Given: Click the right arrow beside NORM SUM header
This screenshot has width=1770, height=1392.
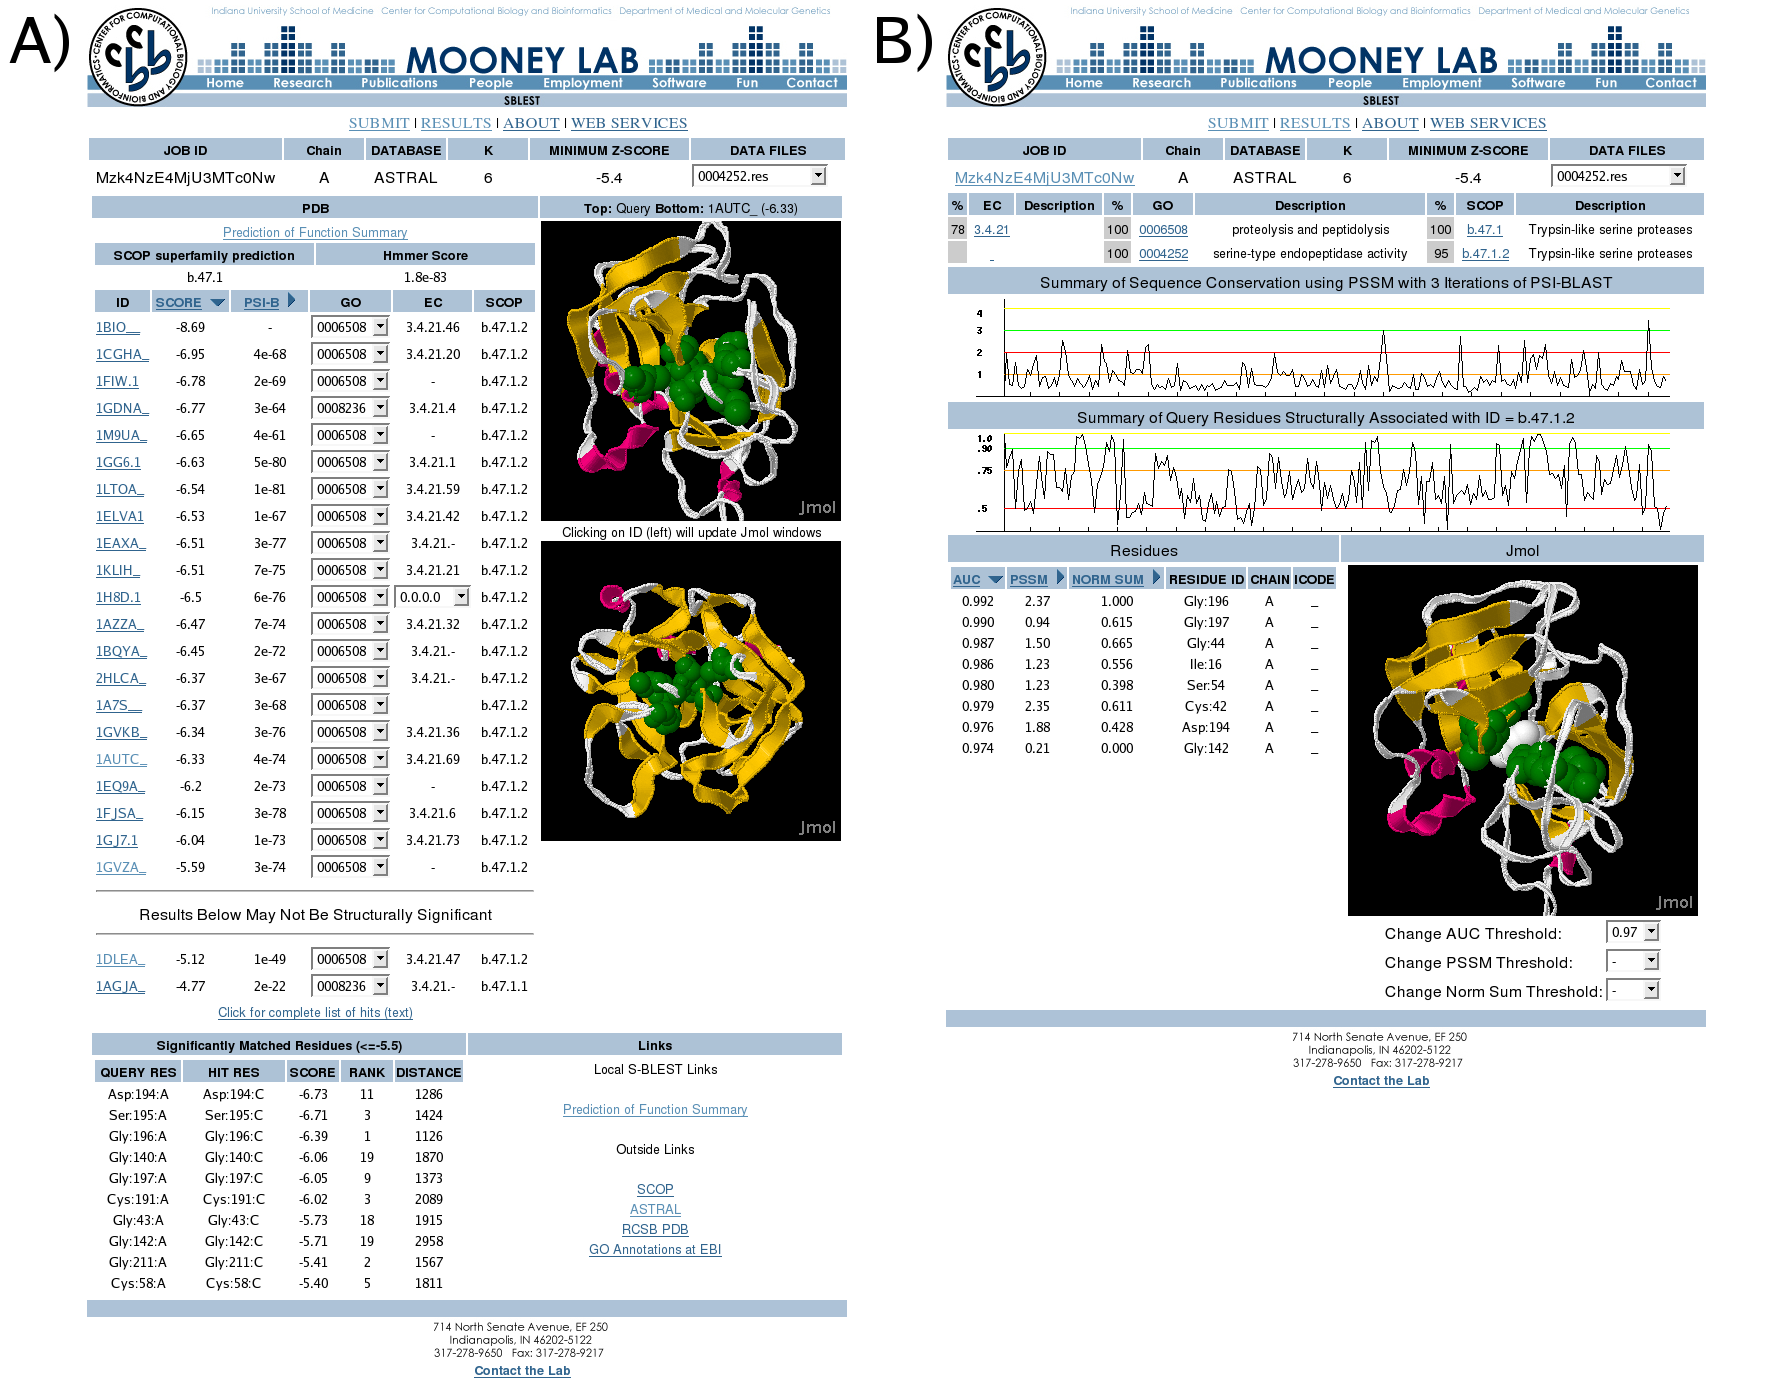Looking at the screenshot, I should (x=1156, y=578).
